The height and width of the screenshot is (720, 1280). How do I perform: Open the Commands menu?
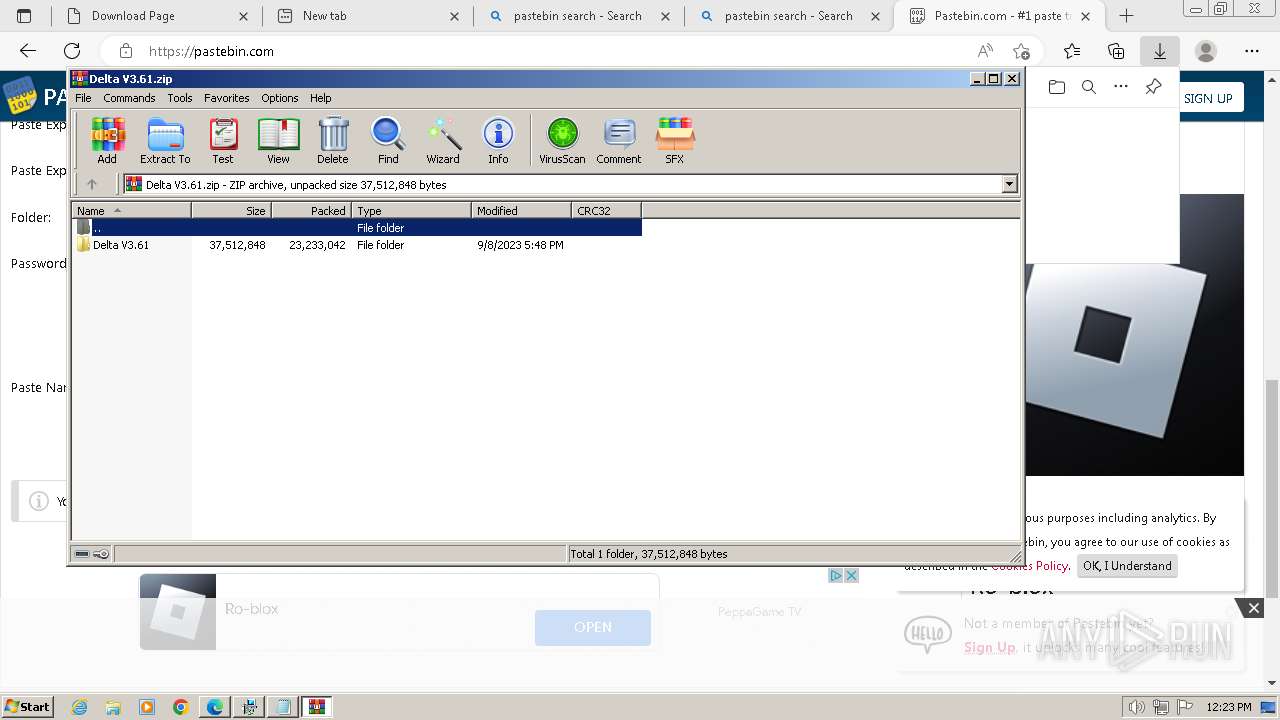[x=129, y=98]
